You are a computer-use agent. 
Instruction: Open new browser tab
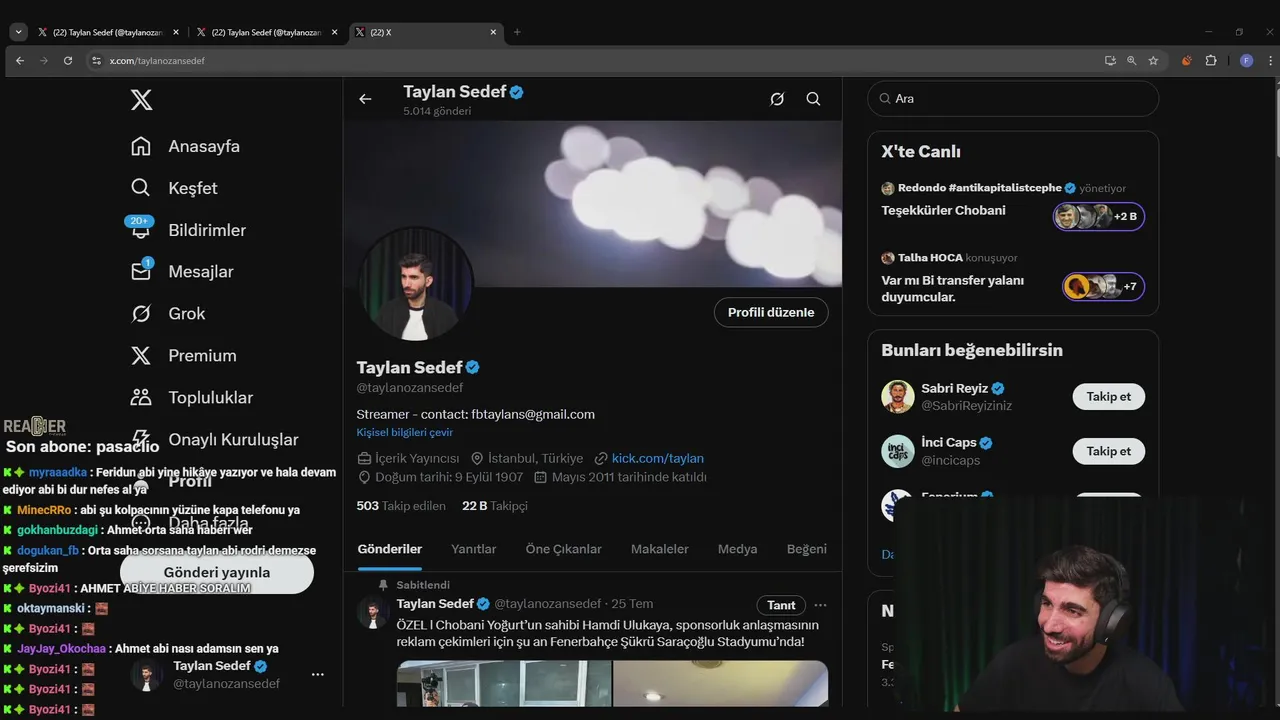click(517, 32)
